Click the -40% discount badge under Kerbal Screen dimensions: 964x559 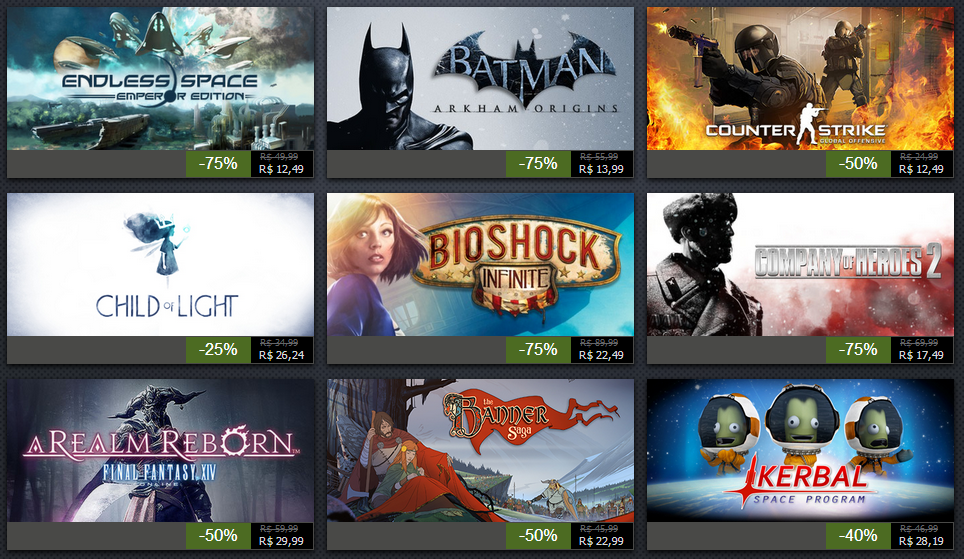(858, 536)
